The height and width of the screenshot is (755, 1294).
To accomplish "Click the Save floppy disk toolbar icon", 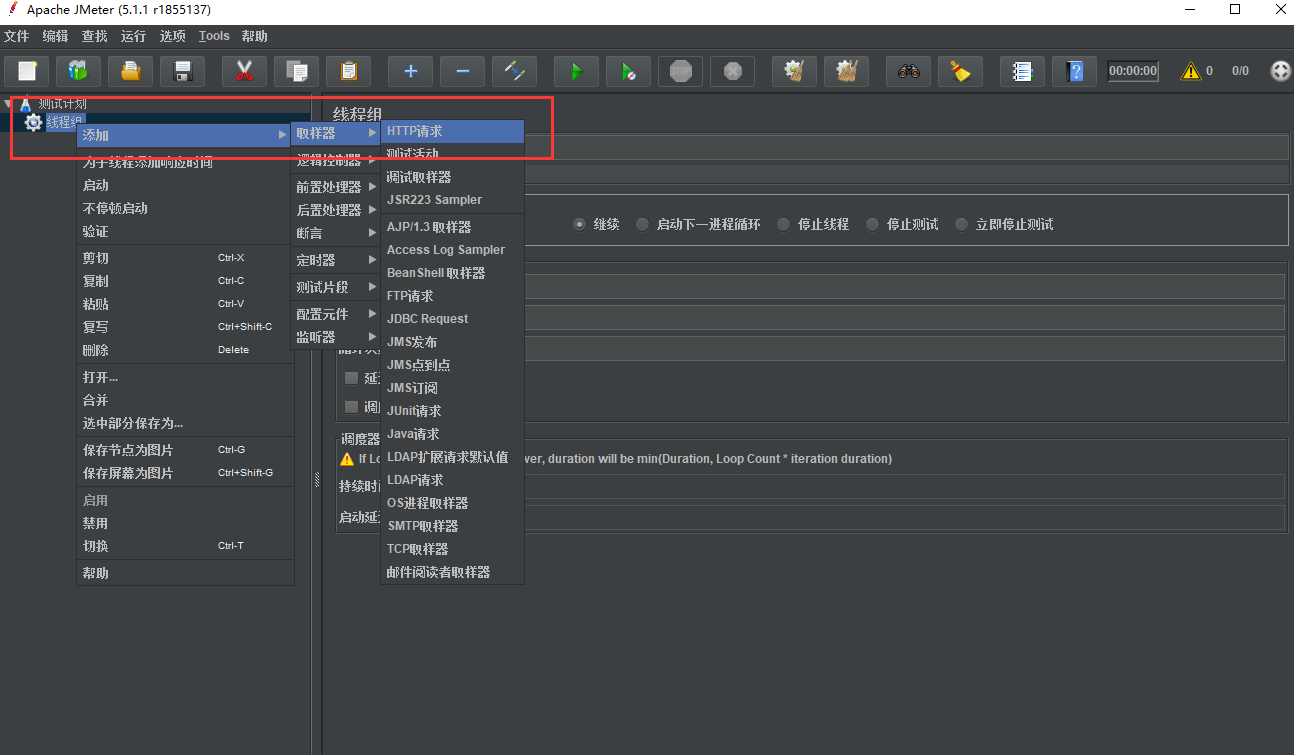I will click(182, 71).
